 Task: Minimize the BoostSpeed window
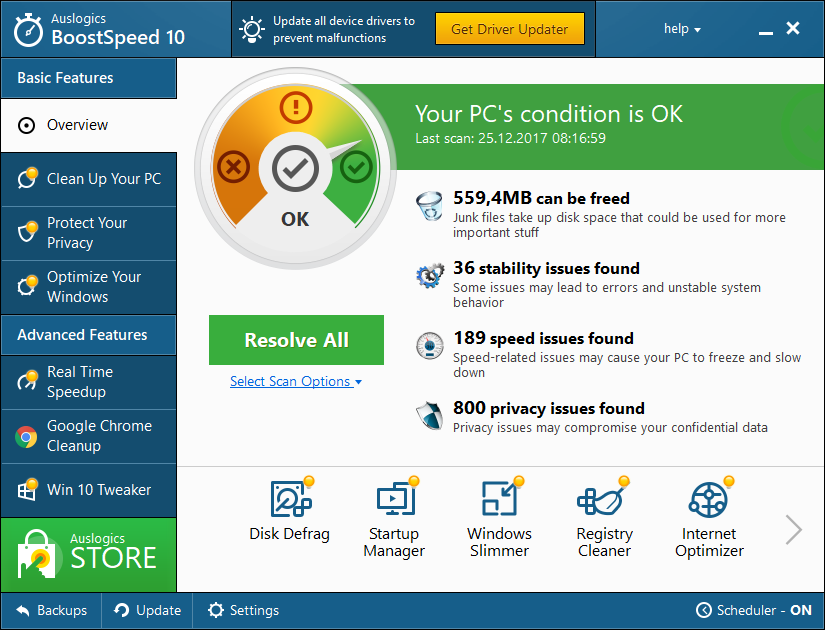tap(766, 33)
